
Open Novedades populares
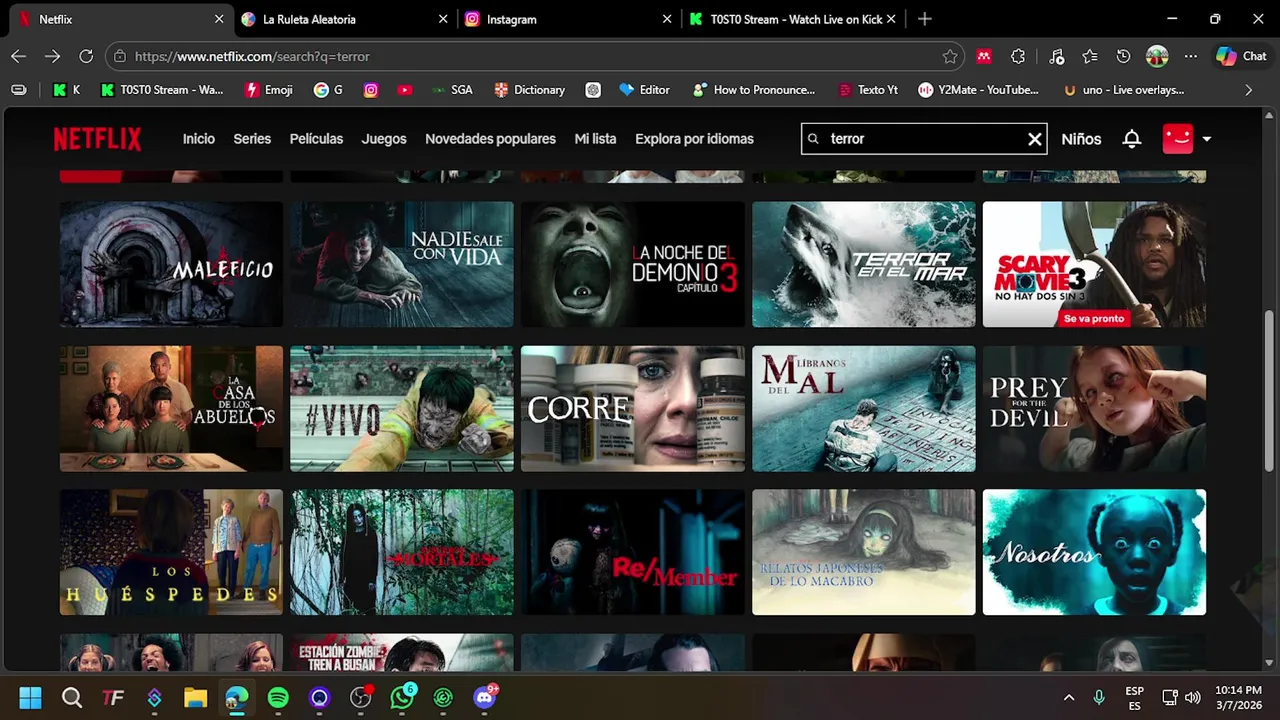490,139
